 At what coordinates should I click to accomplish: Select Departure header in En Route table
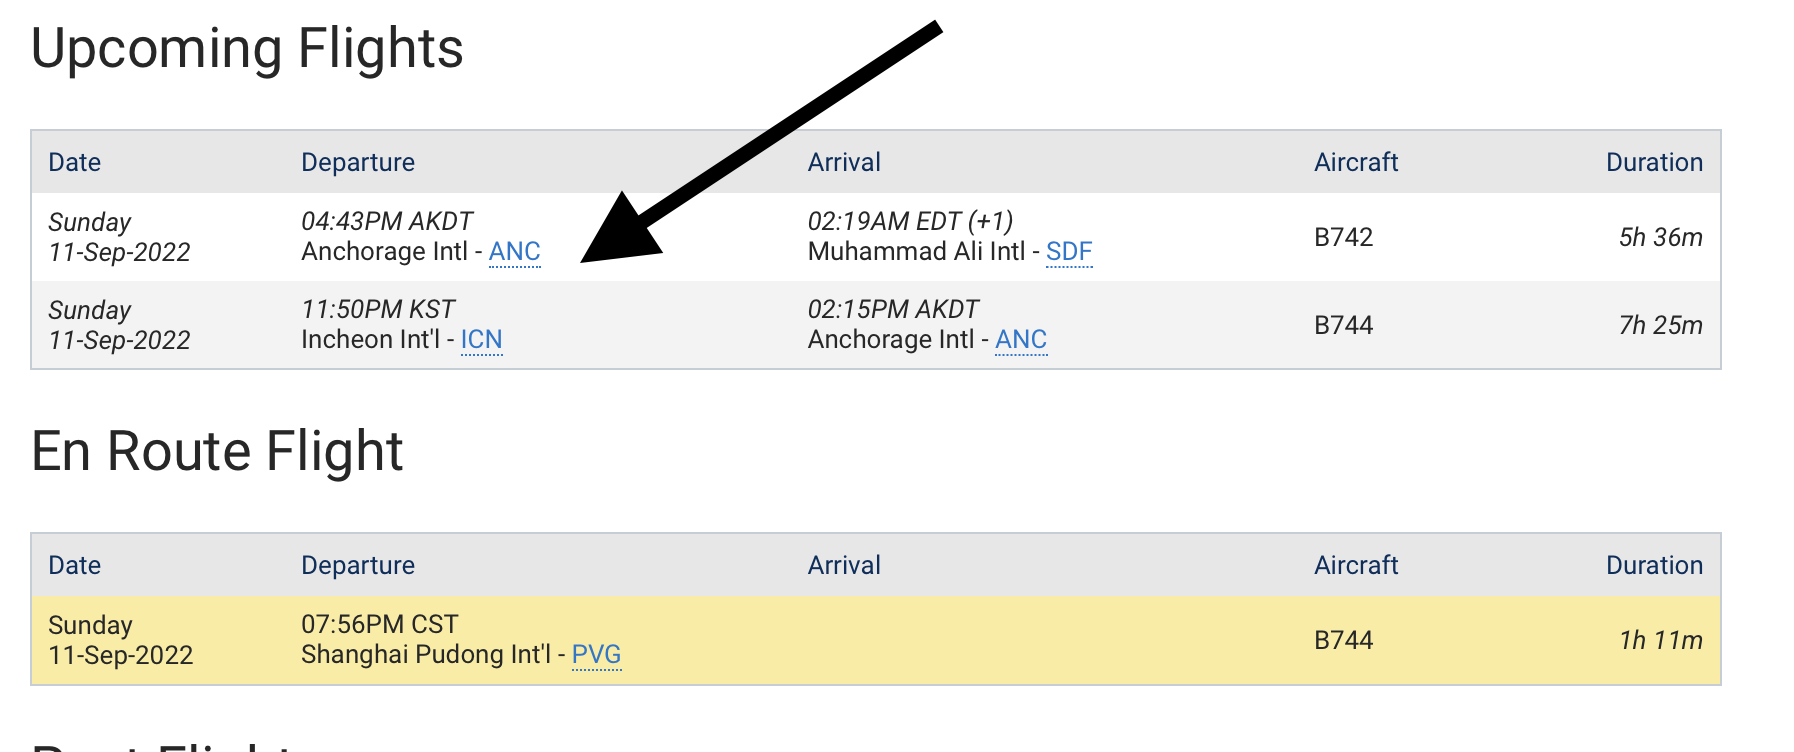point(358,566)
